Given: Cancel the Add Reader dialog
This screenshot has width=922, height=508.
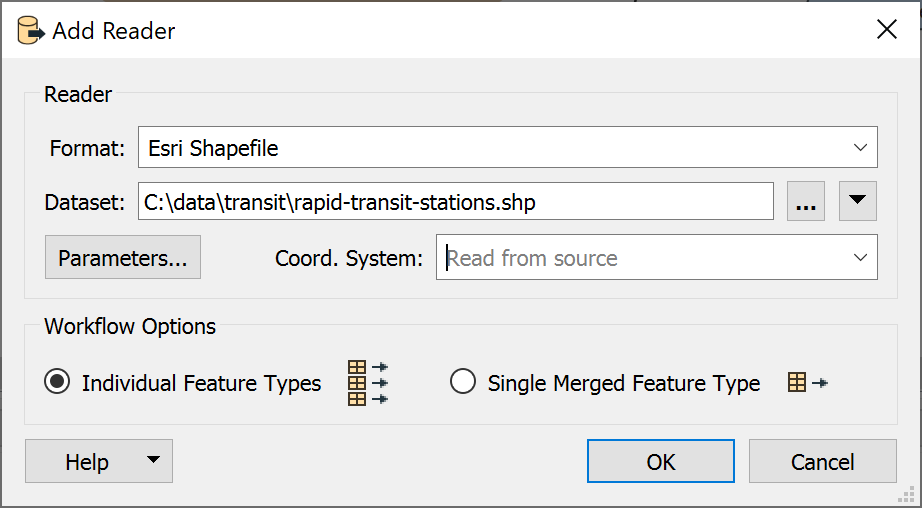Looking at the screenshot, I should (823, 462).
